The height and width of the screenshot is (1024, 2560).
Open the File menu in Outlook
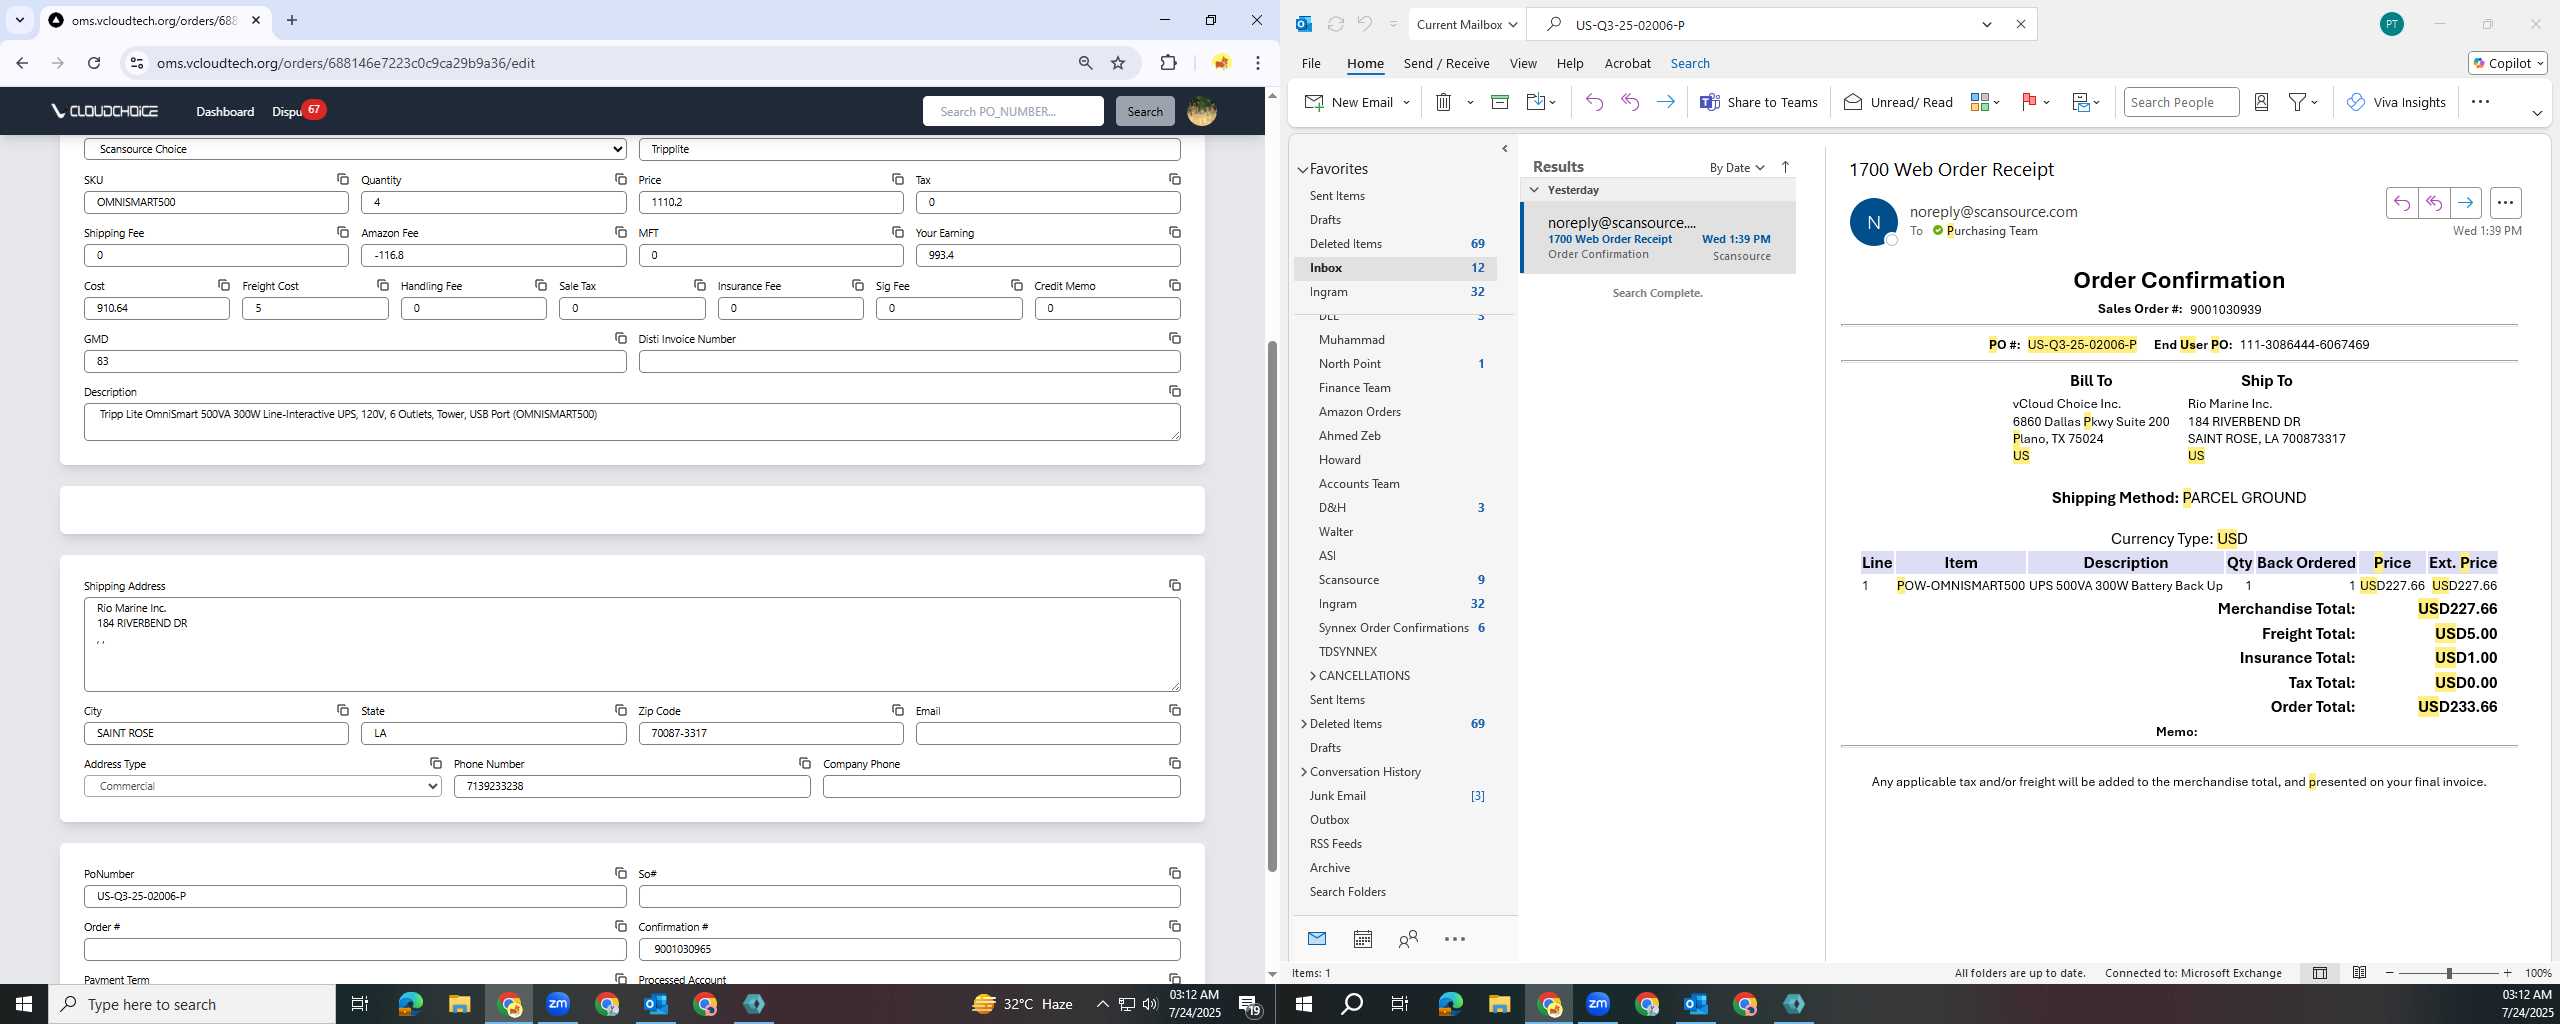tap(1310, 63)
